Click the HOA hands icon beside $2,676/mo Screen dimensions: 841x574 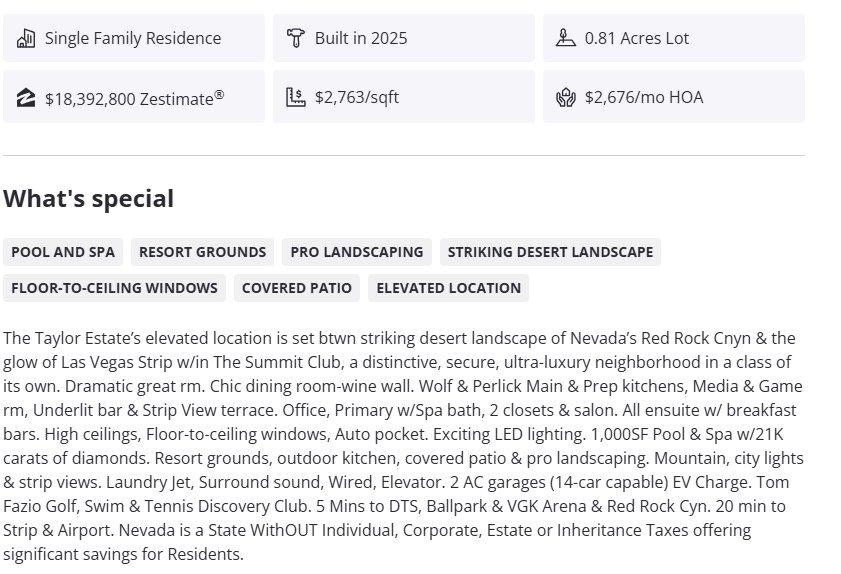pos(565,97)
